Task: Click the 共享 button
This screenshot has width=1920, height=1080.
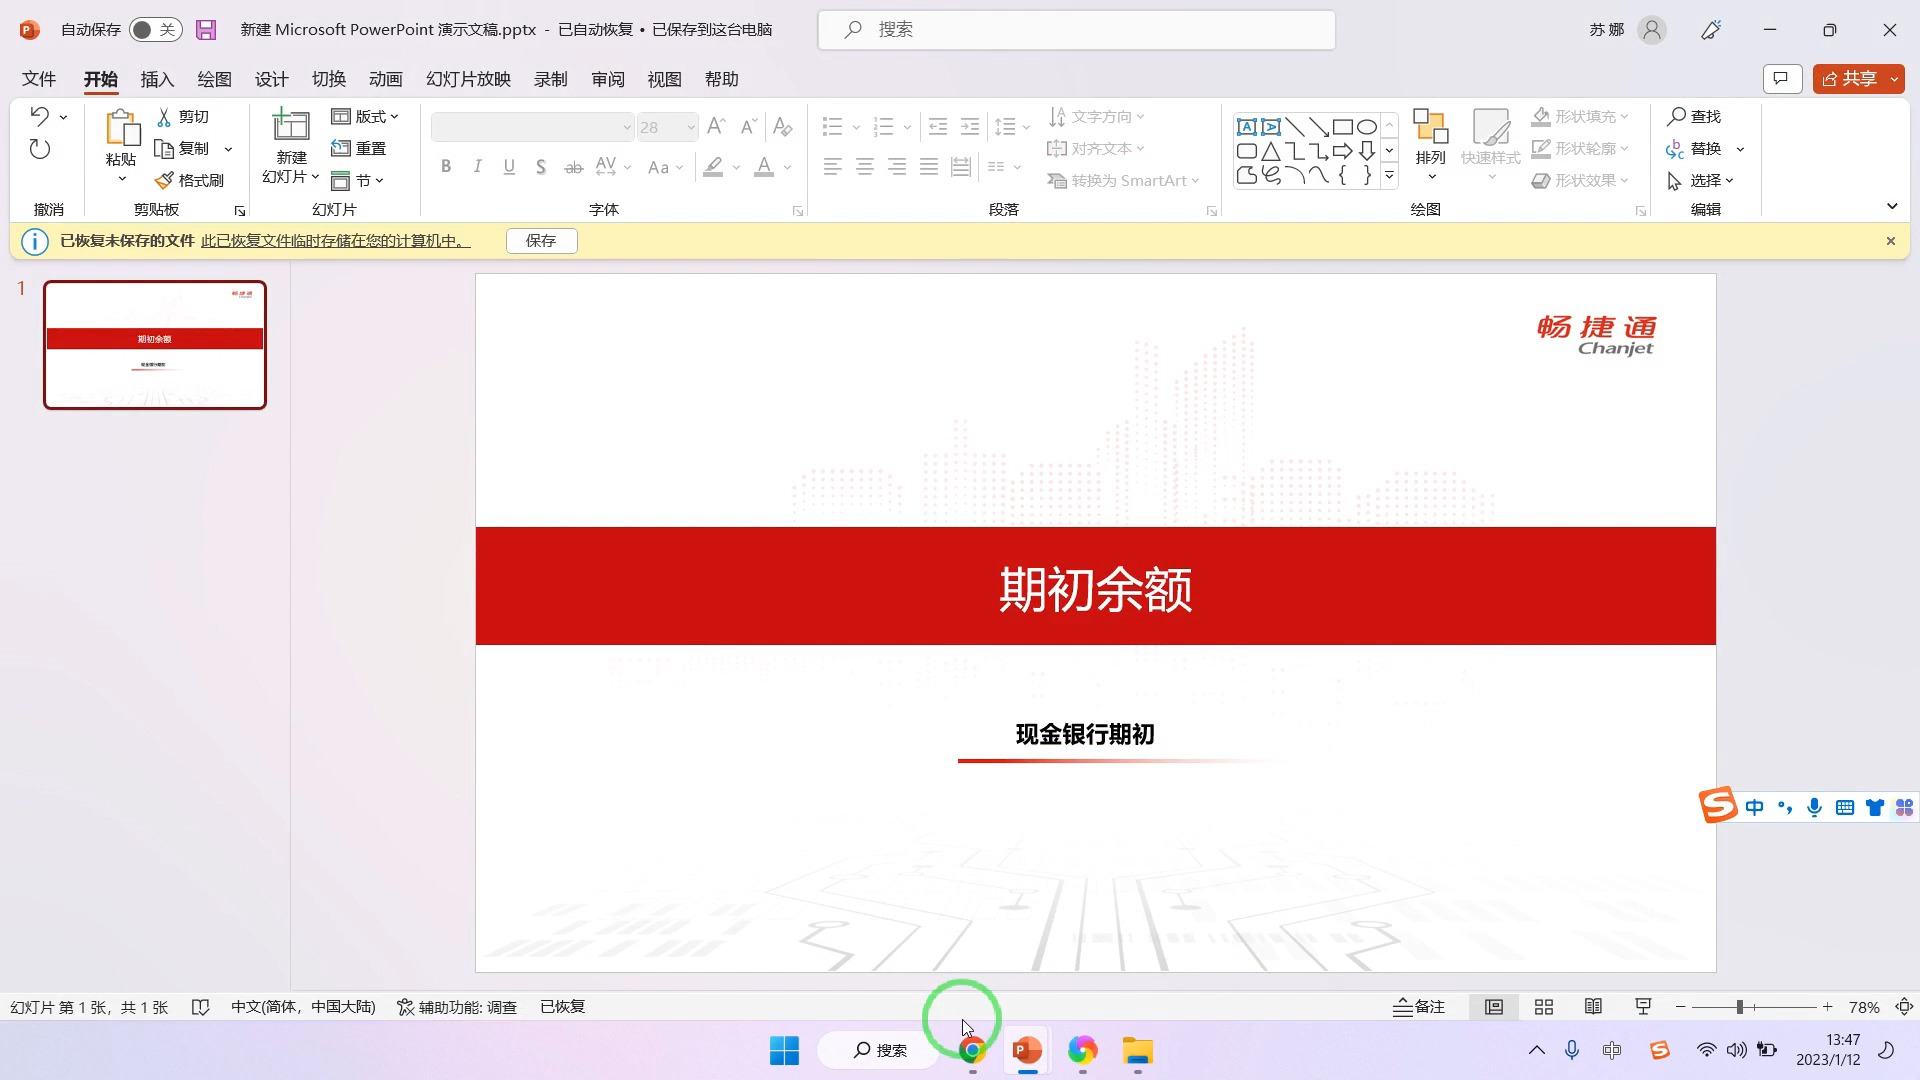Action: click(1857, 79)
